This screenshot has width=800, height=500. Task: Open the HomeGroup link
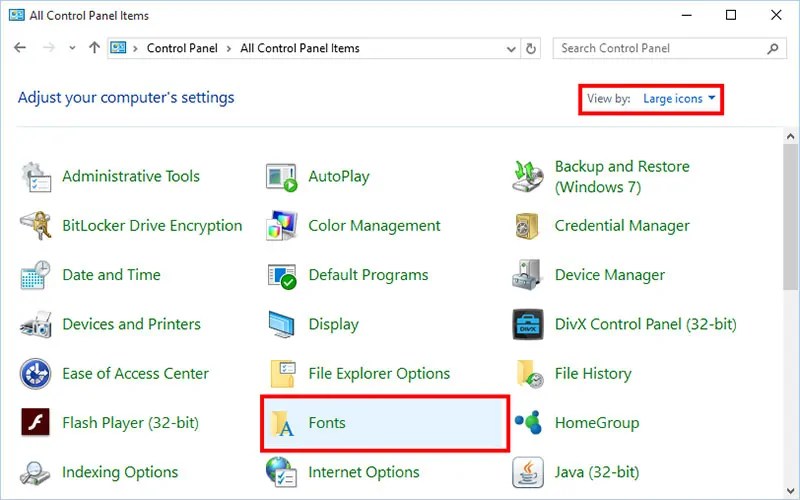click(597, 423)
